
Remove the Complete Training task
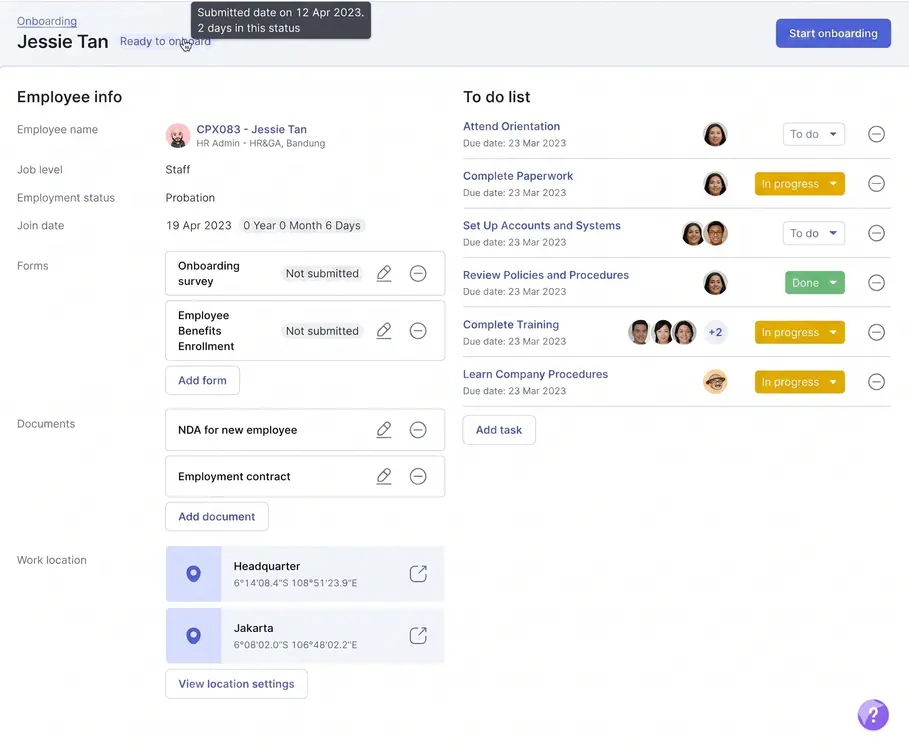876,331
